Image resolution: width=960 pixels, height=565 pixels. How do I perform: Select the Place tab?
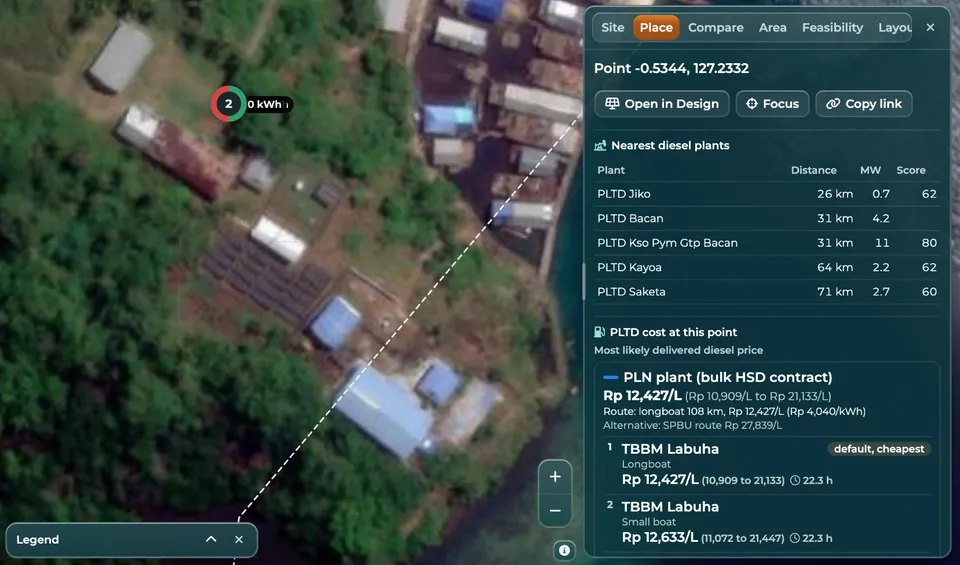click(x=656, y=28)
